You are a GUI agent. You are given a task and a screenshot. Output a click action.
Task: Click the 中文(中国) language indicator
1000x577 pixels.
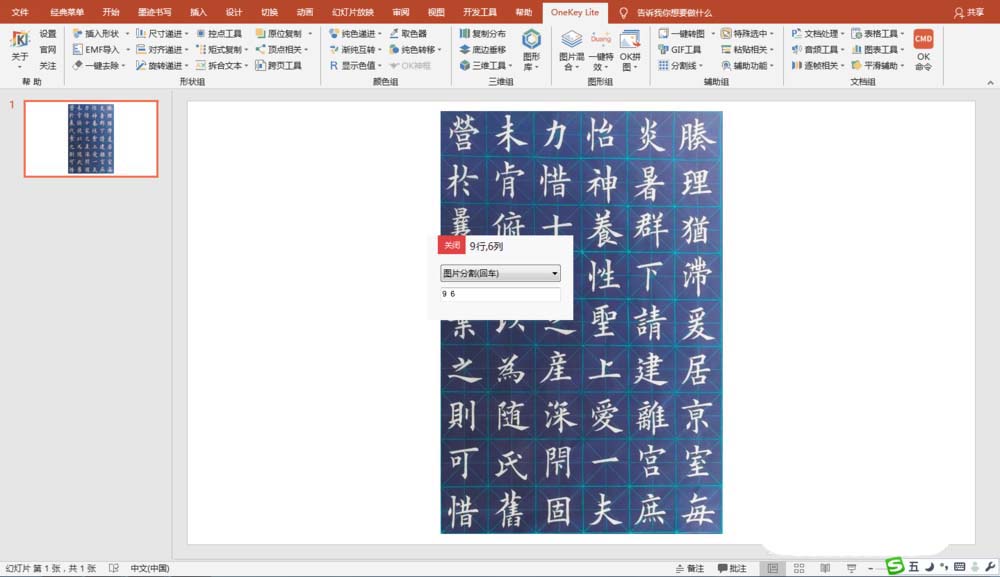(150, 568)
